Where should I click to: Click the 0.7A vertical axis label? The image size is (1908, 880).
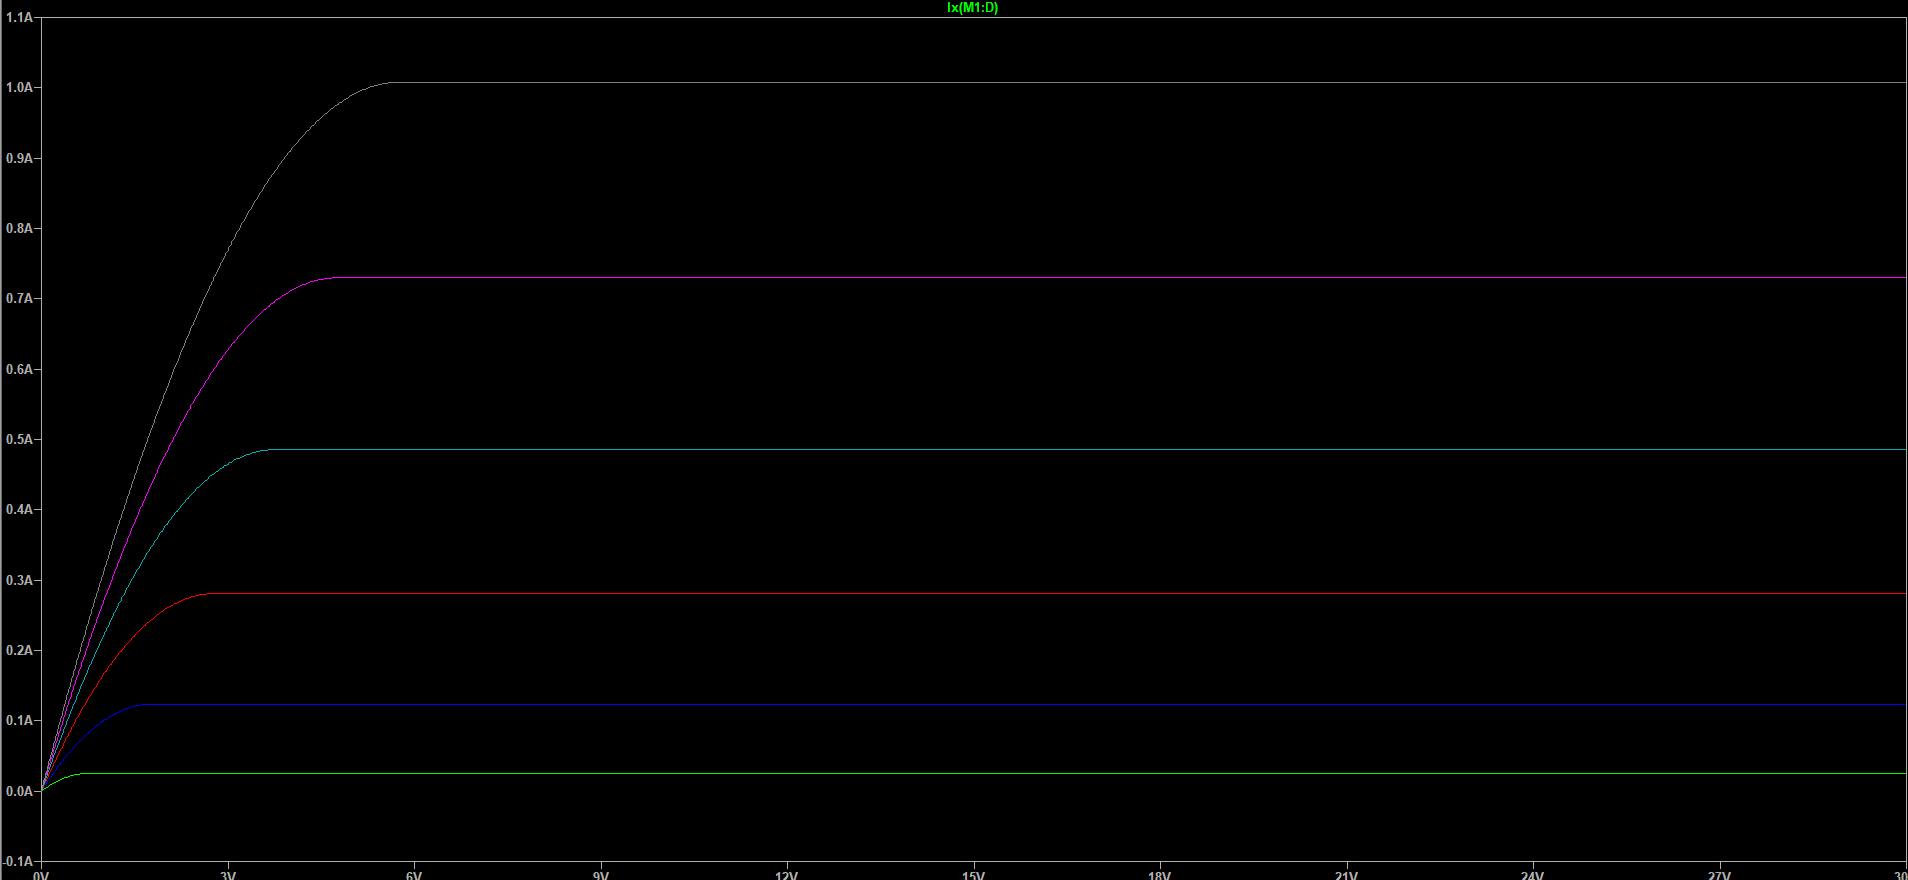[19, 299]
